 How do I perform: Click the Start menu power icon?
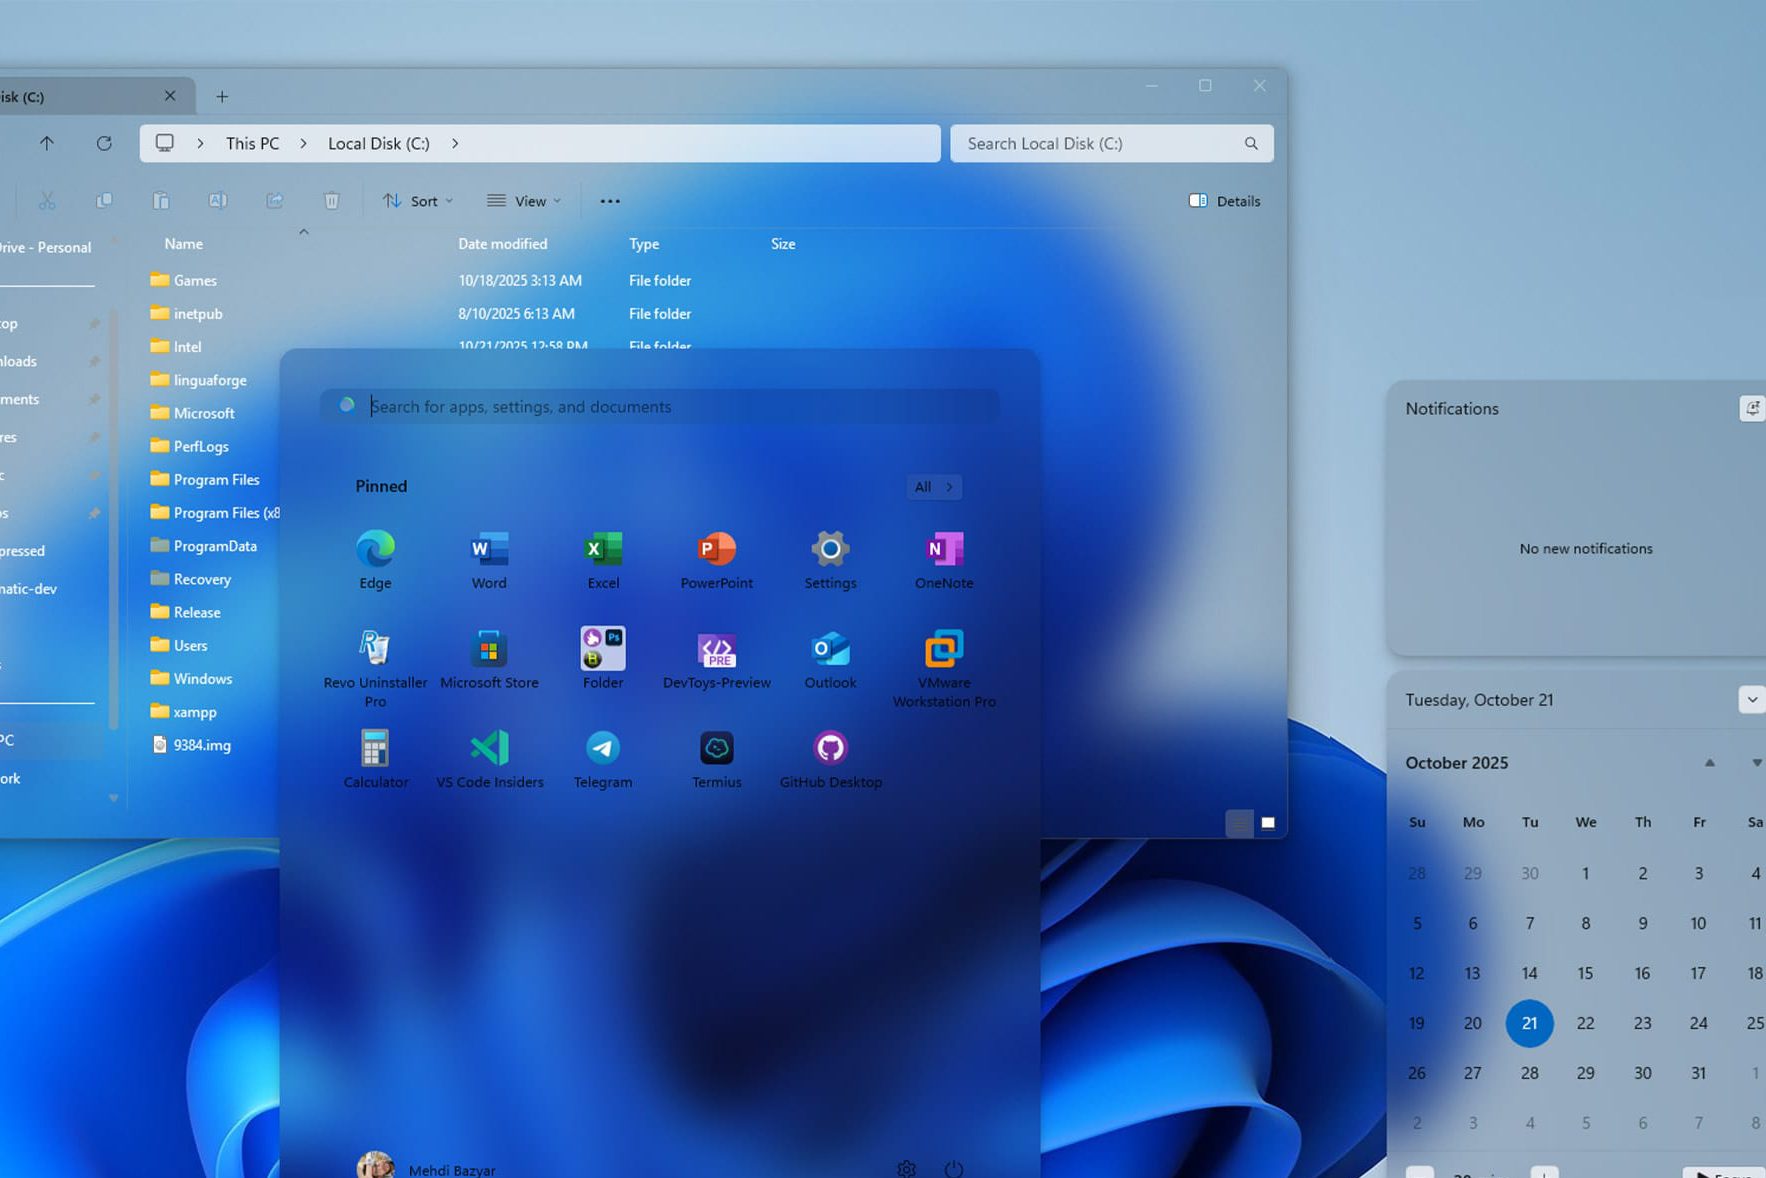953,1168
